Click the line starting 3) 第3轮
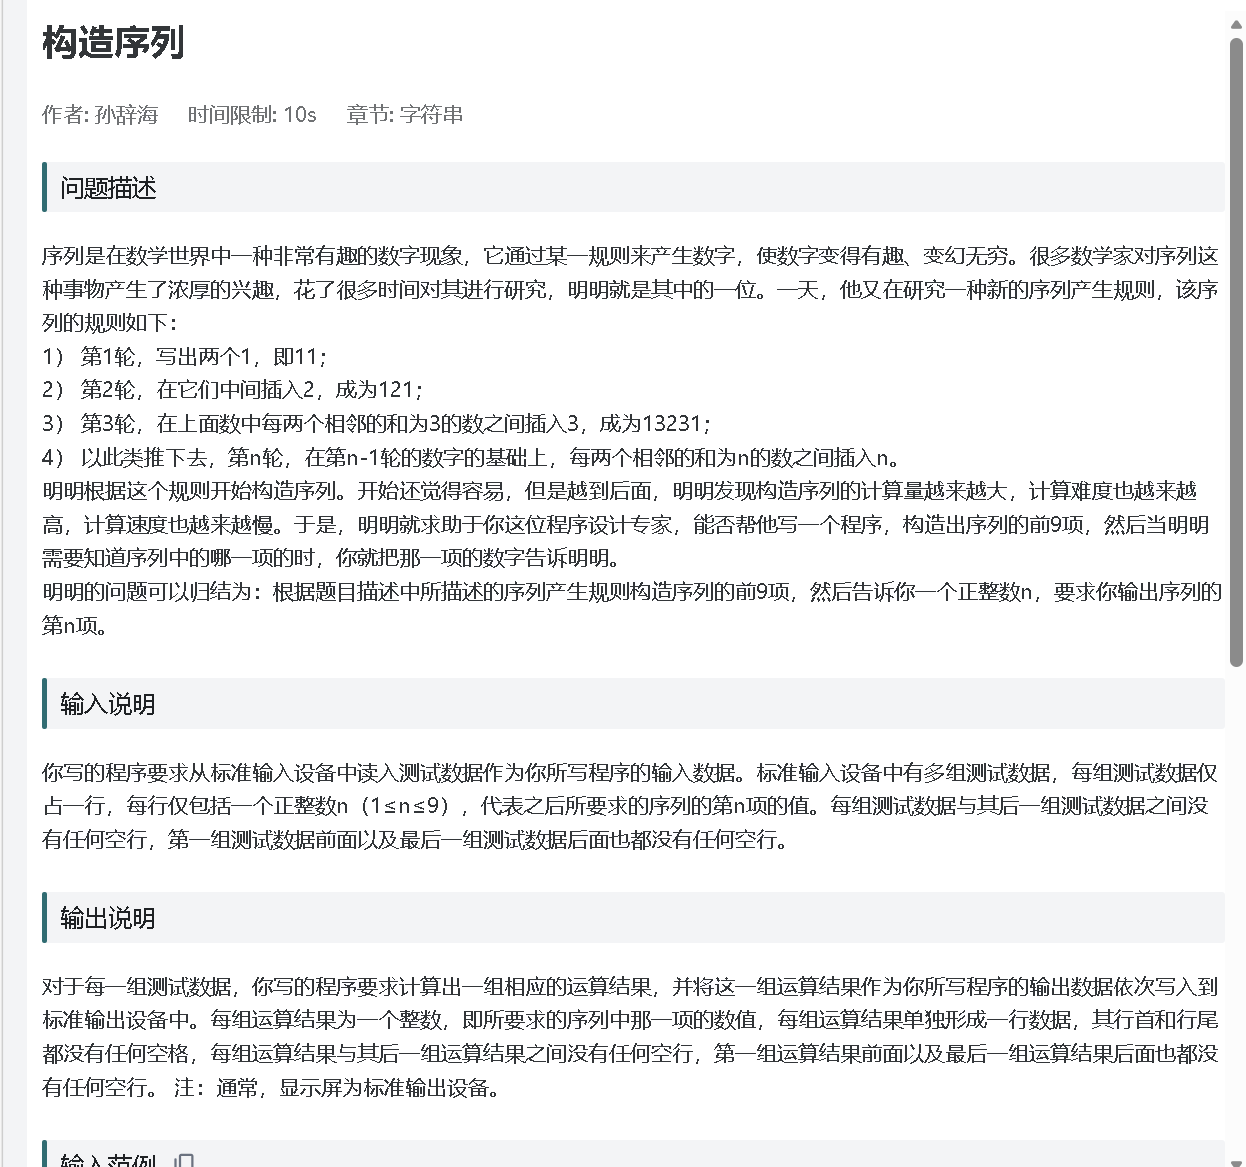The width and height of the screenshot is (1246, 1167). point(377,424)
